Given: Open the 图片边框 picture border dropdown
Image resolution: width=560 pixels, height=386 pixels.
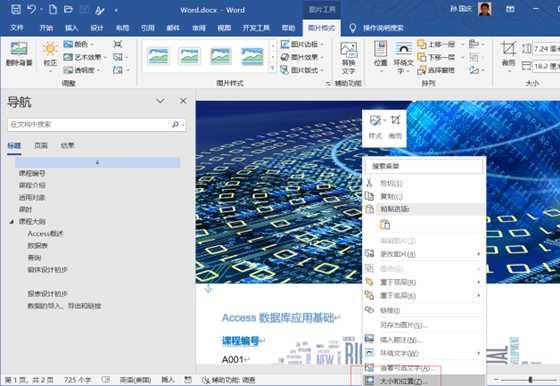Looking at the screenshot, I should point(302,44).
